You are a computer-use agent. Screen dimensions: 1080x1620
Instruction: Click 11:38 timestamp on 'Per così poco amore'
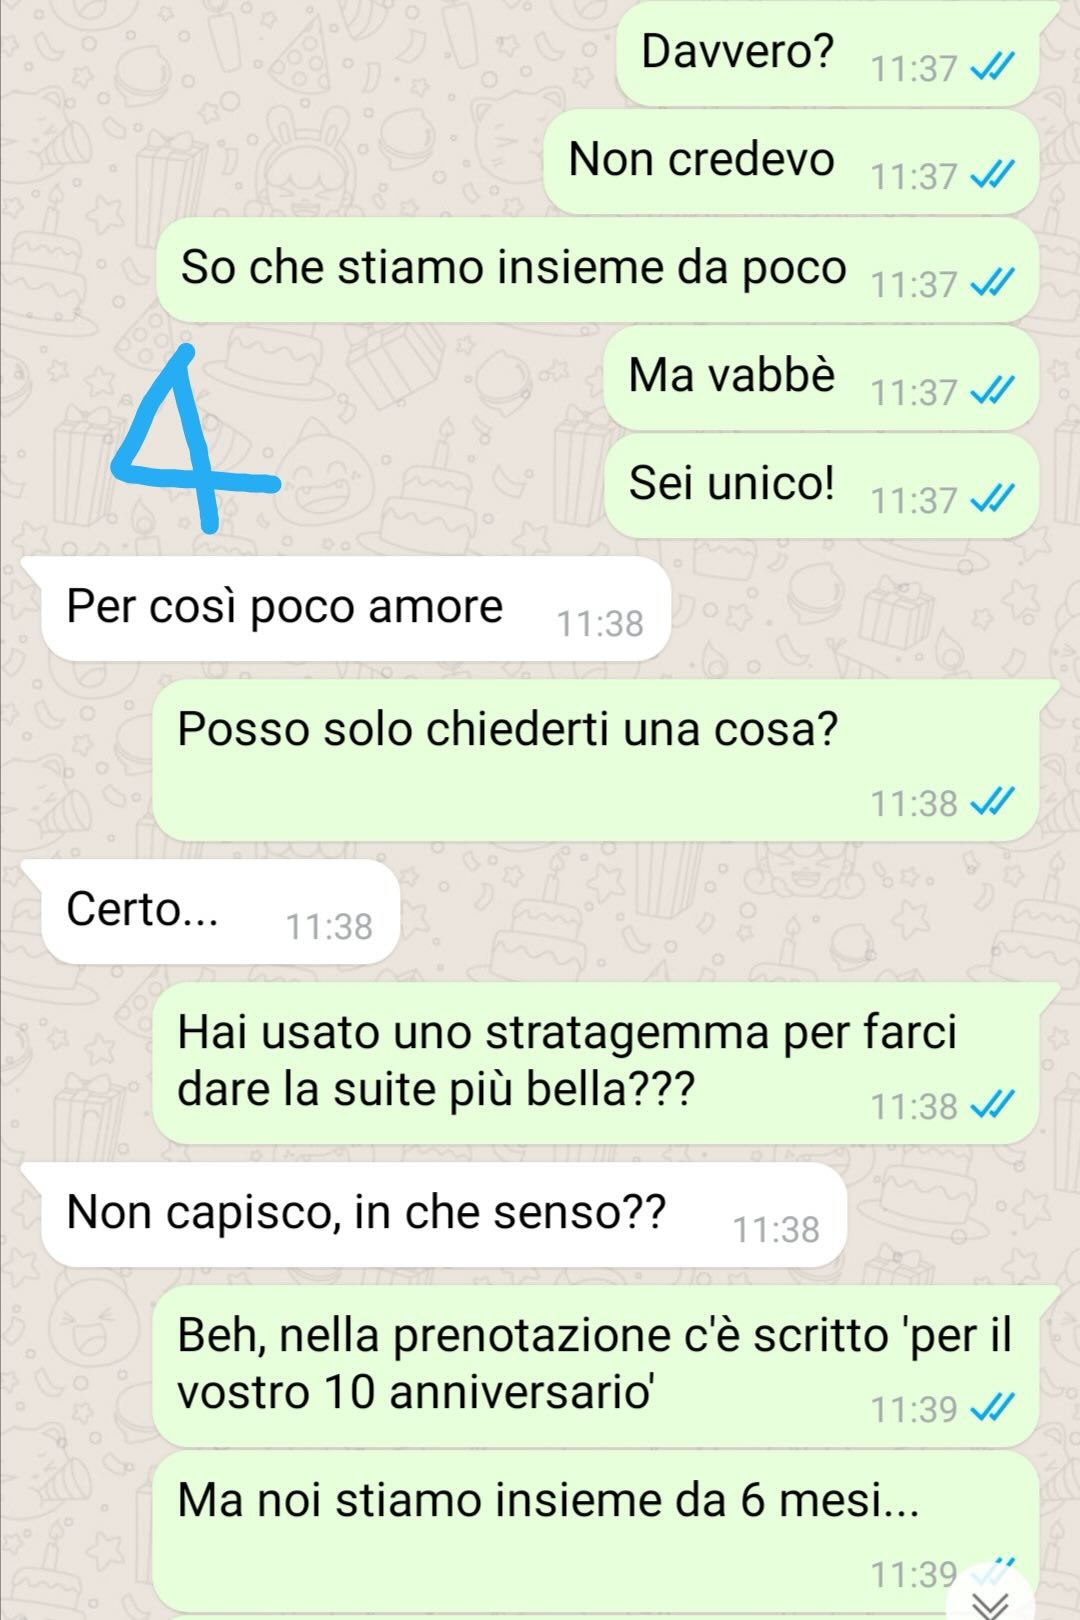point(599,624)
